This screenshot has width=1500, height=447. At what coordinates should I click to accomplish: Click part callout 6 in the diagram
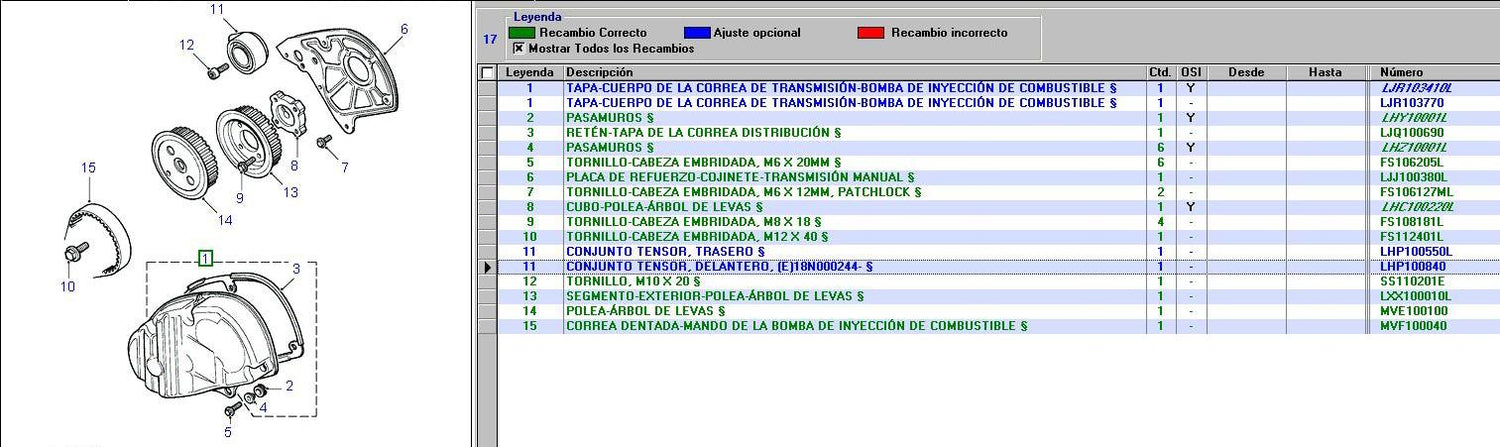pyautogui.click(x=404, y=30)
